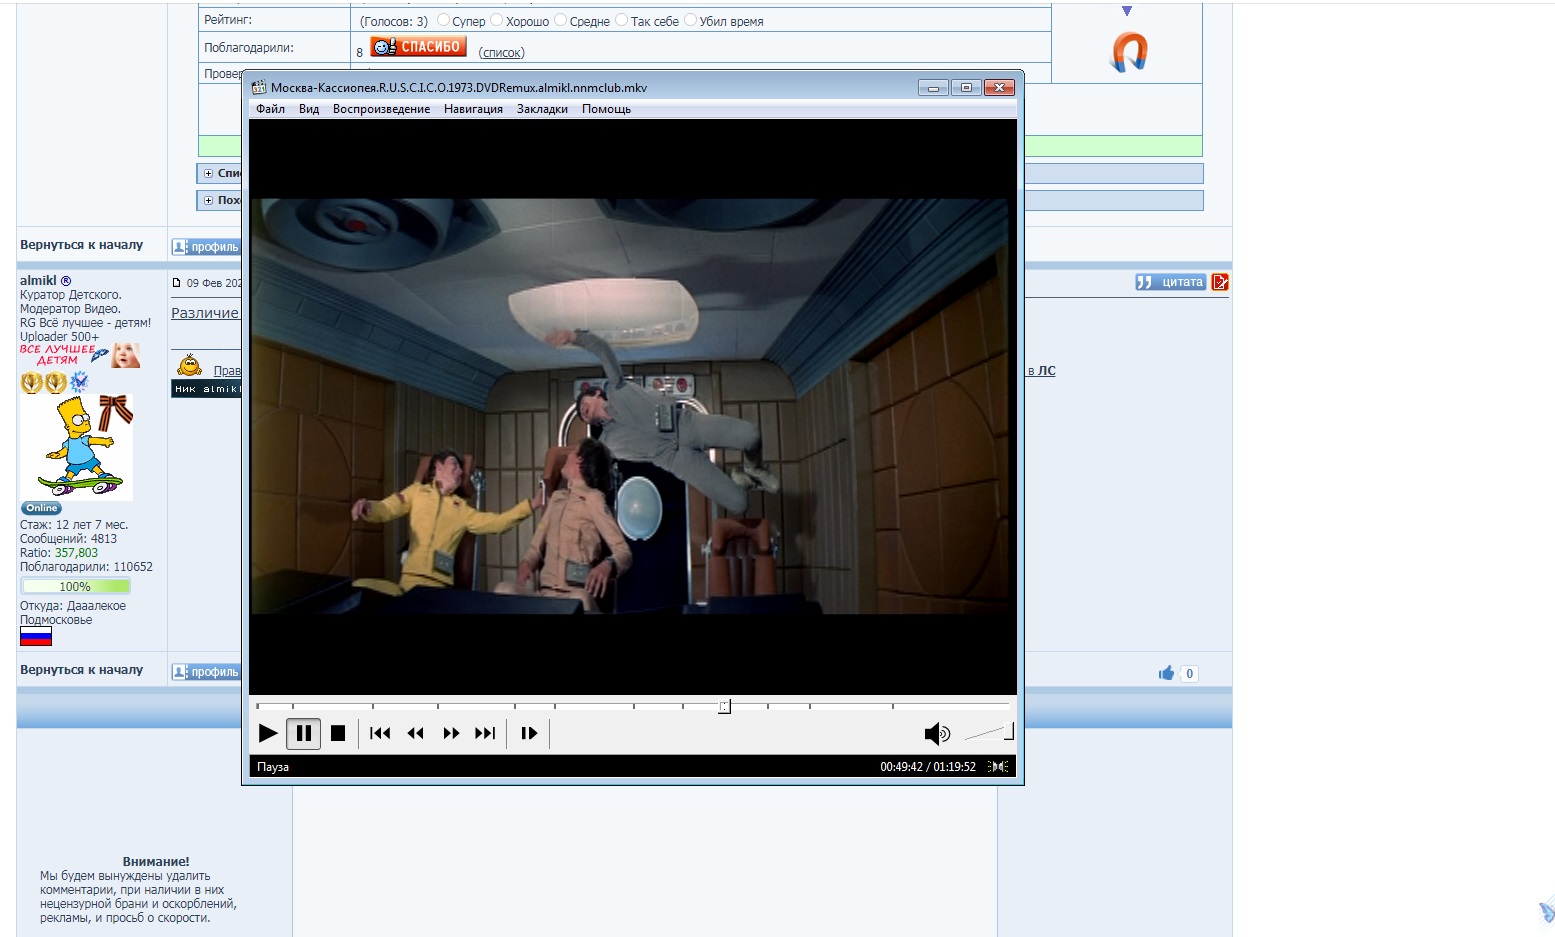The image size is (1555, 937).
Task: Expand the 'Пох...' collapsed section
Action: [x=209, y=200]
